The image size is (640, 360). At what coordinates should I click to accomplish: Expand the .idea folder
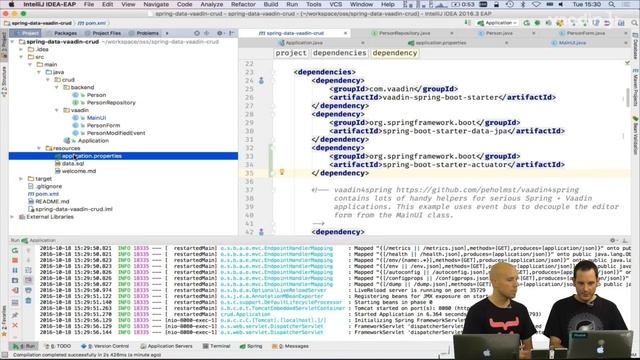click(x=21, y=49)
